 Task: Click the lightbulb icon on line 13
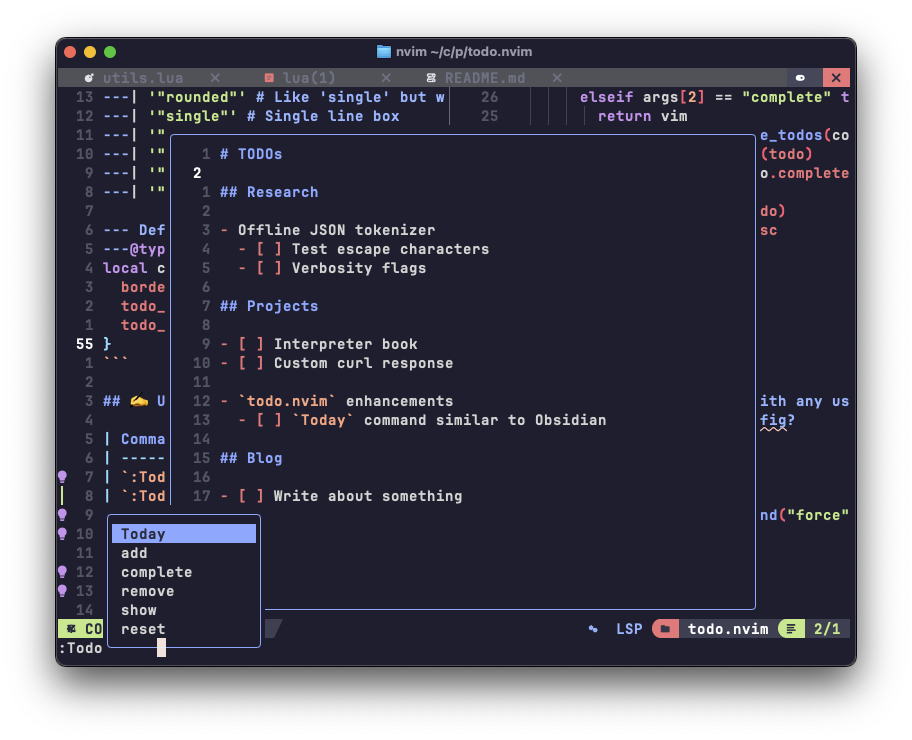[x=62, y=591]
